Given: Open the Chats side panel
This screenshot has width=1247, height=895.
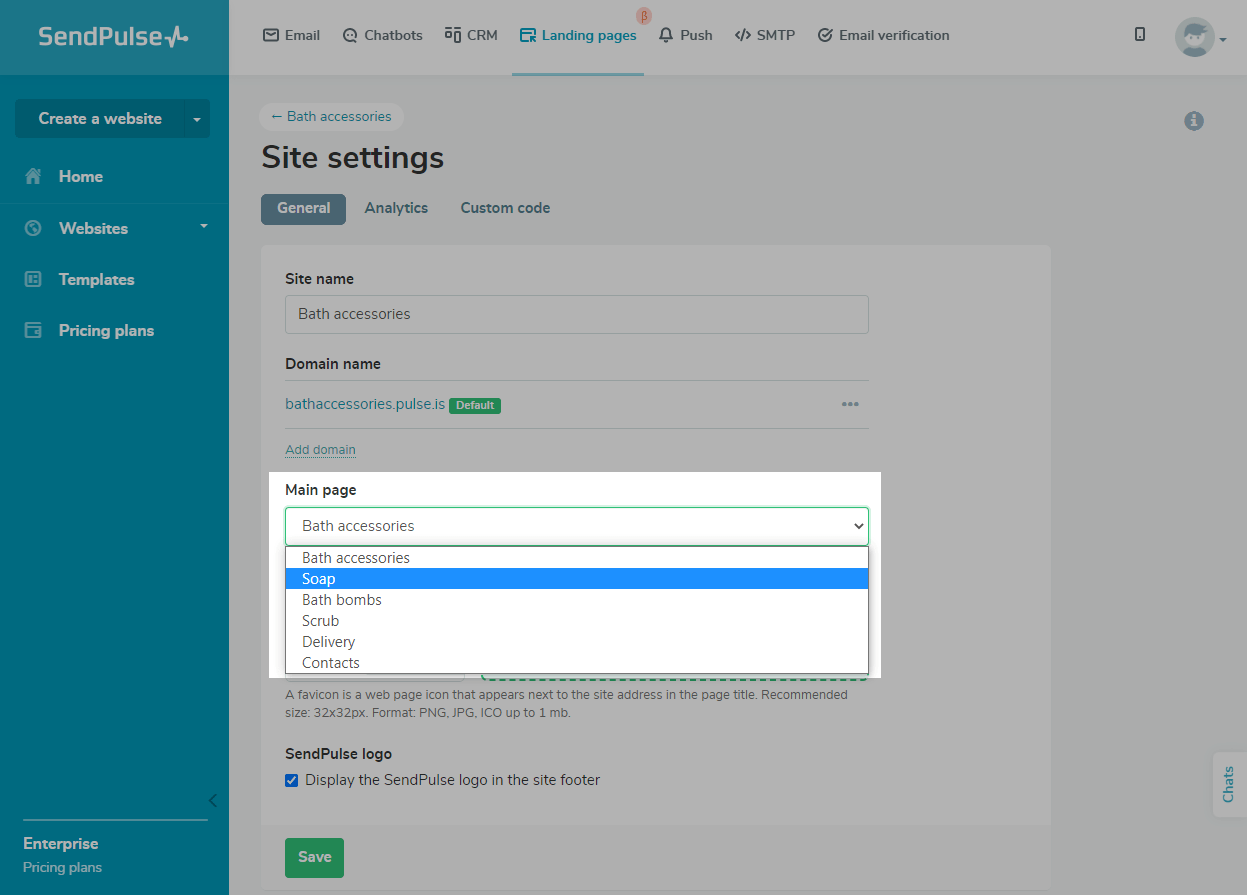Looking at the screenshot, I should click(x=1229, y=784).
